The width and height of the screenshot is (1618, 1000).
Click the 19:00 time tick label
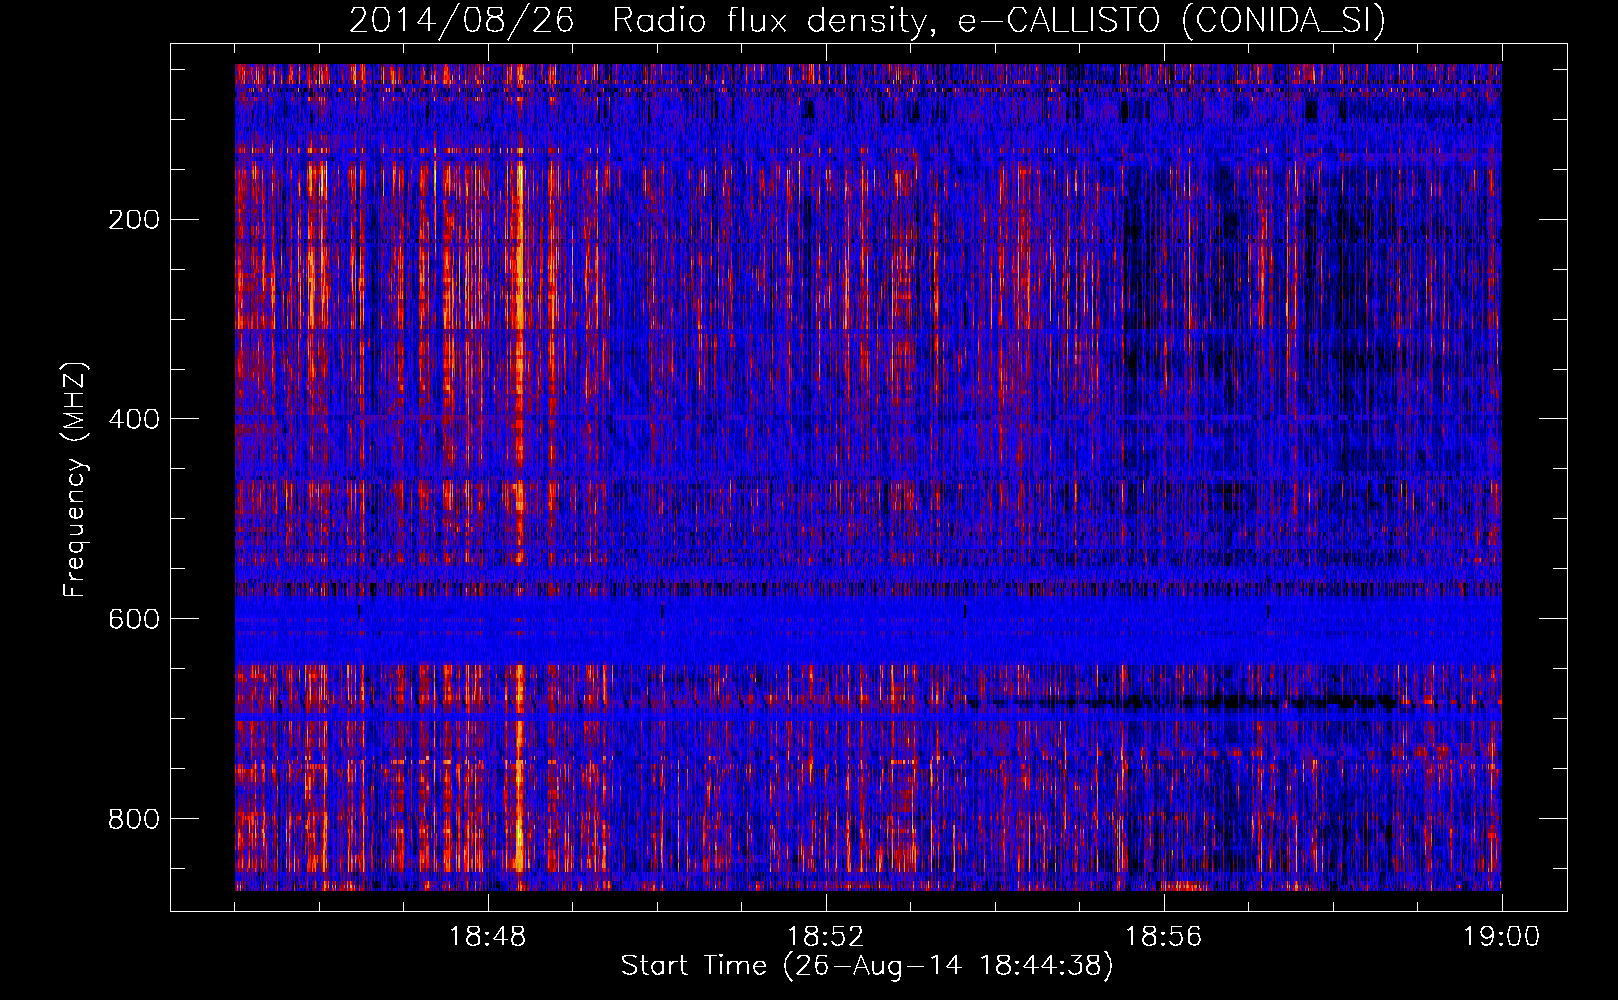tap(1501, 937)
